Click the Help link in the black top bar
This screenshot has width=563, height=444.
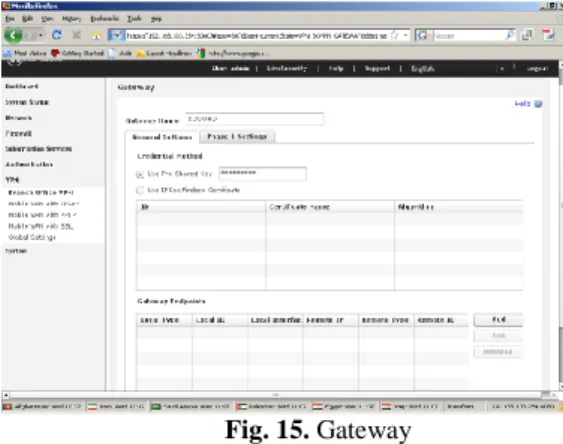[336, 68]
